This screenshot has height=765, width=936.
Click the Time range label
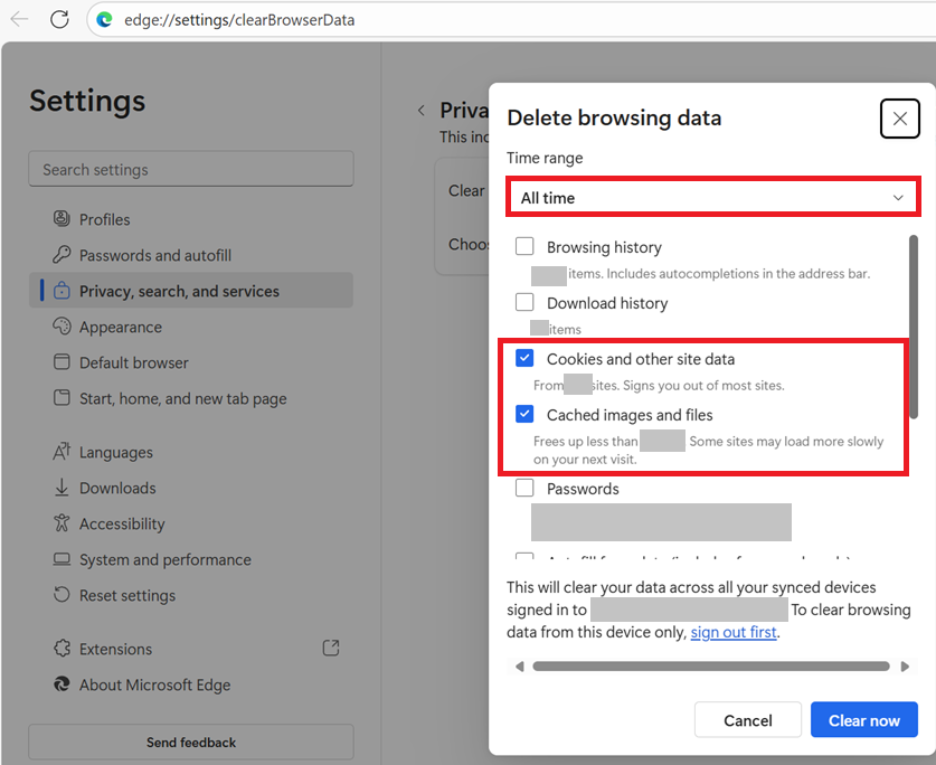(x=544, y=158)
